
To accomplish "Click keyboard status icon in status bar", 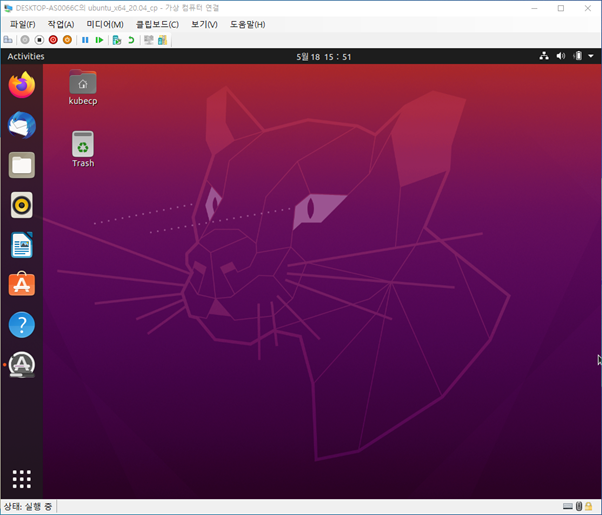I will 568,507.
